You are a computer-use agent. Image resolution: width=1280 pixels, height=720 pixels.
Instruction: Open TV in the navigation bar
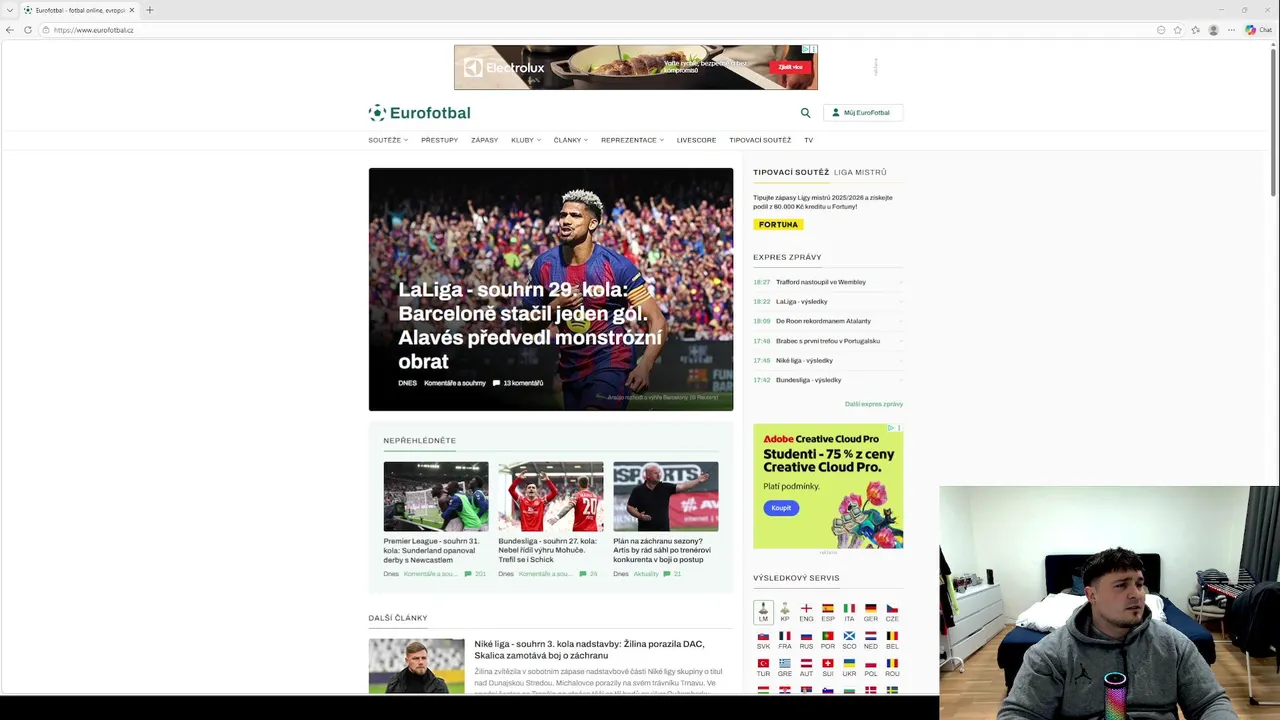[808, 140]
